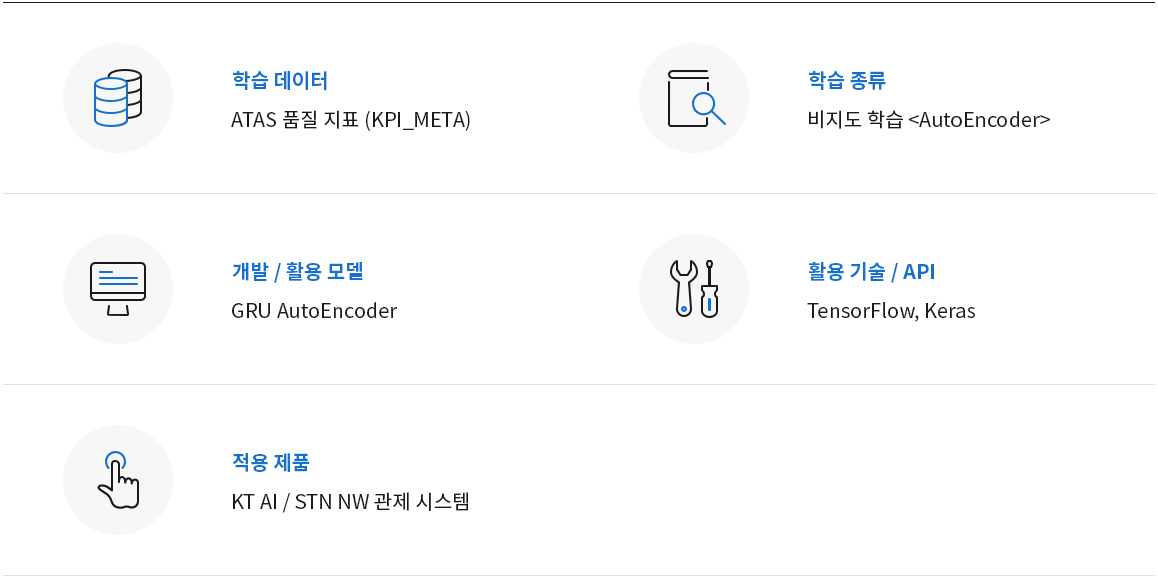Click the 활용 기술 / API heading
Image resolution: width=1158 pixels, height=582 pixels.
pos(871,271)
